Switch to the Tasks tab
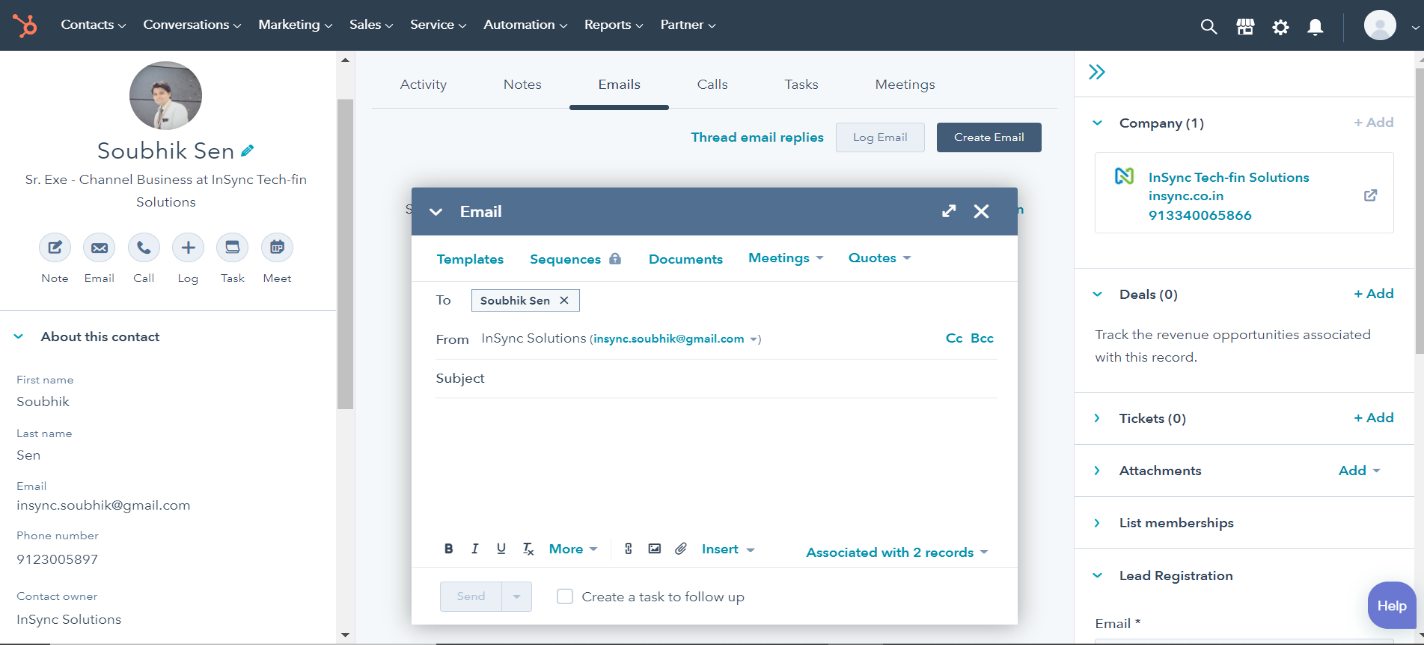The image size is (1424, 645). [x=801, y=85]
